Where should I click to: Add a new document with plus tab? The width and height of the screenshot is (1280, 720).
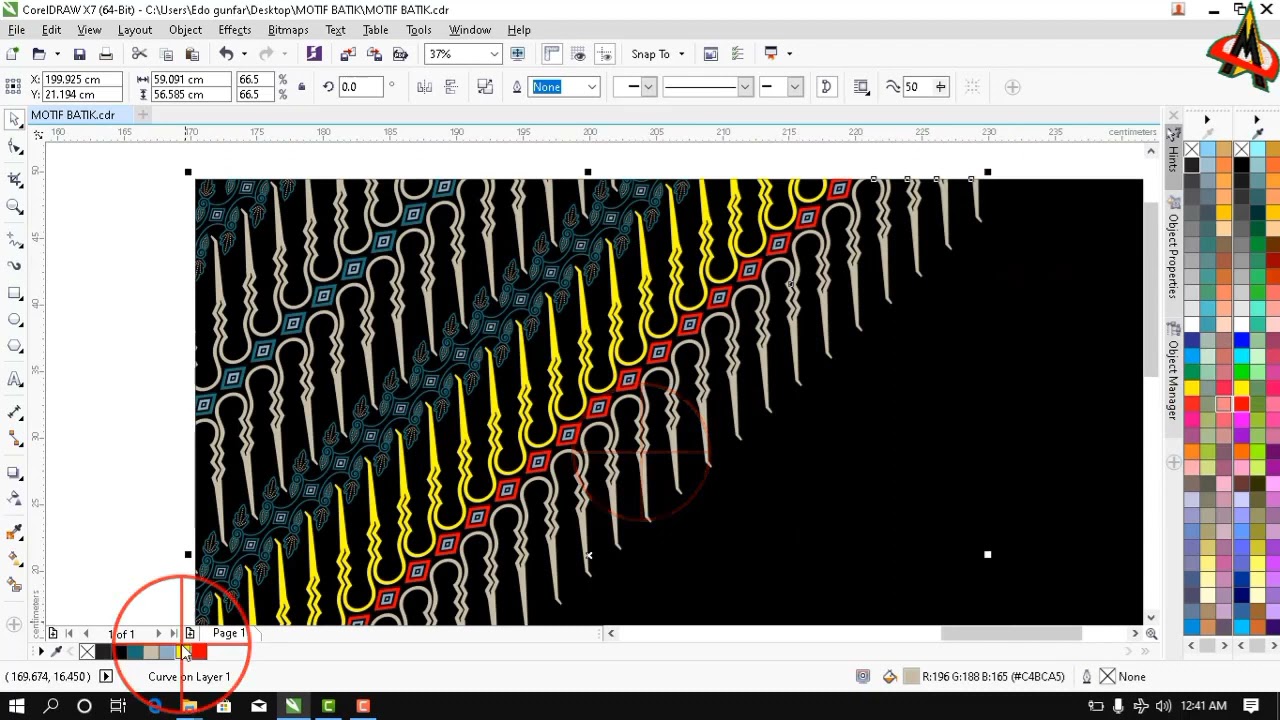(x=143, y=115)
